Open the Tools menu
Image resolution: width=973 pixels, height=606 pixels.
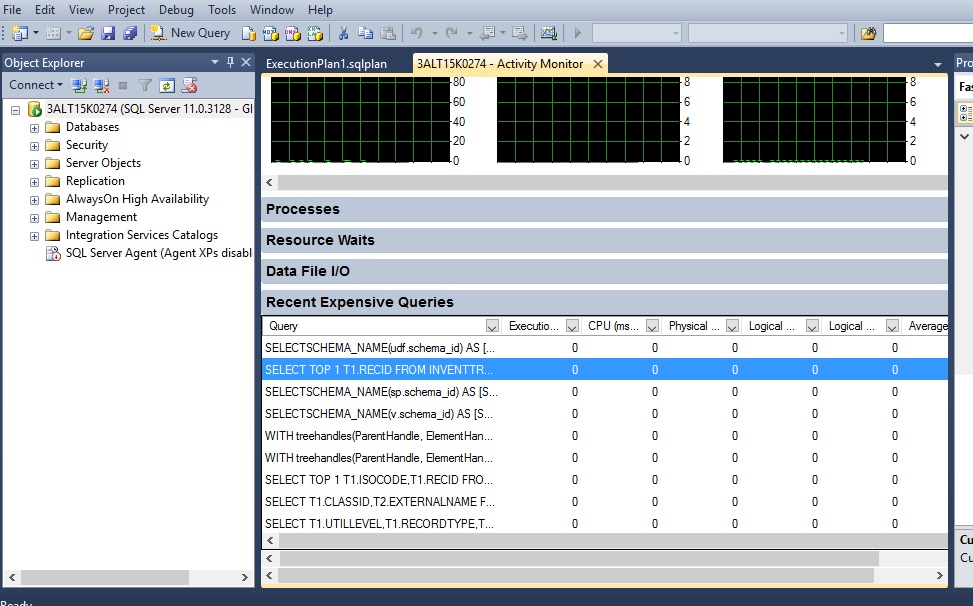pyautogui.click(x=221, y=10)
